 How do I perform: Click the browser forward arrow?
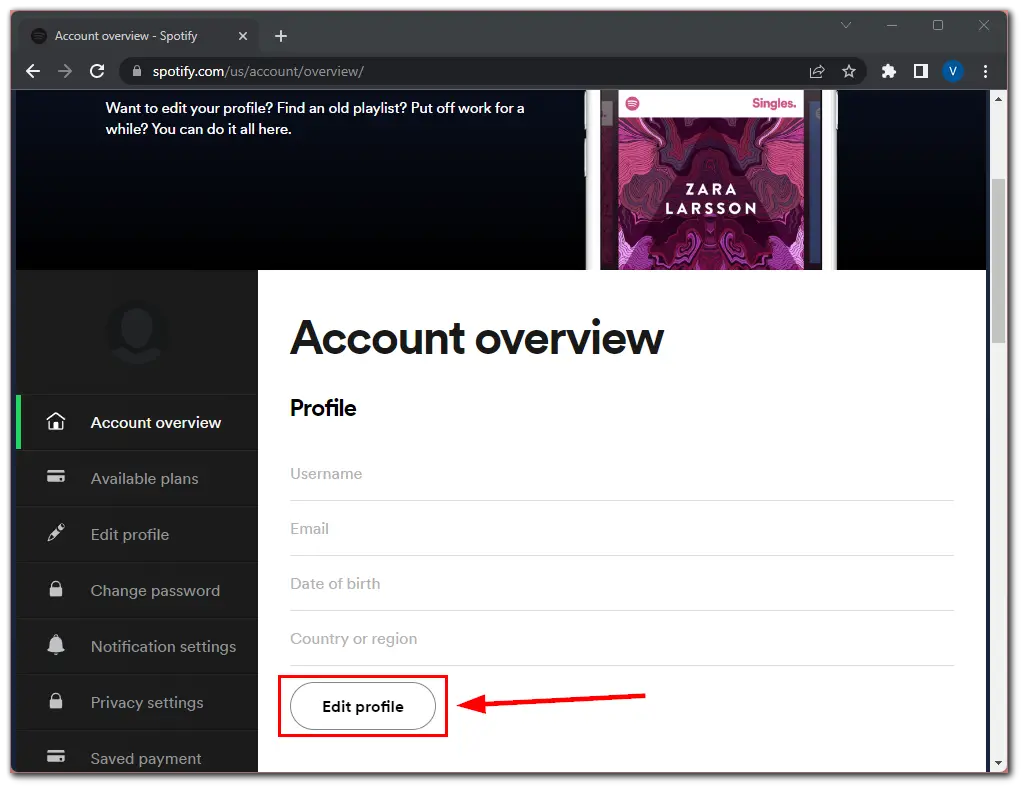click(x=65, y=71)
